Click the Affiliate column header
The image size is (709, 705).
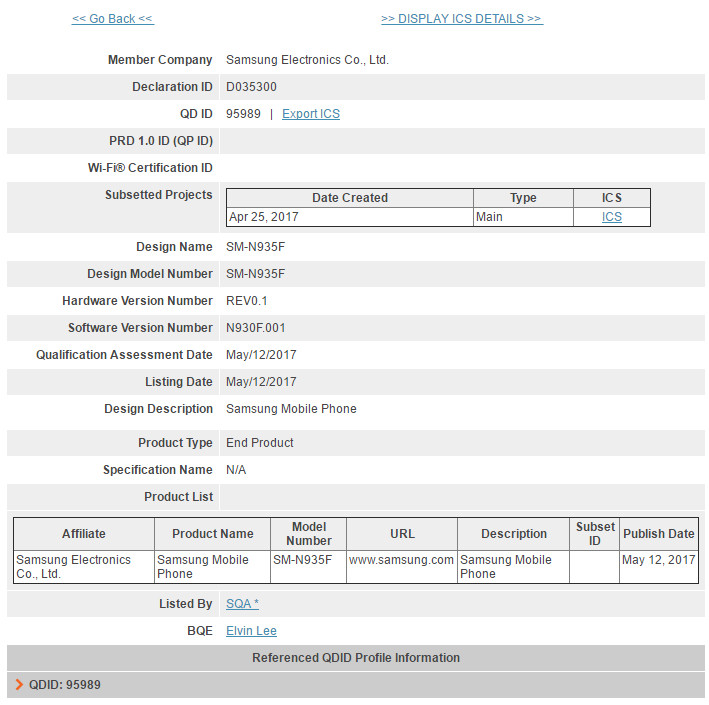tap(84, 534)
